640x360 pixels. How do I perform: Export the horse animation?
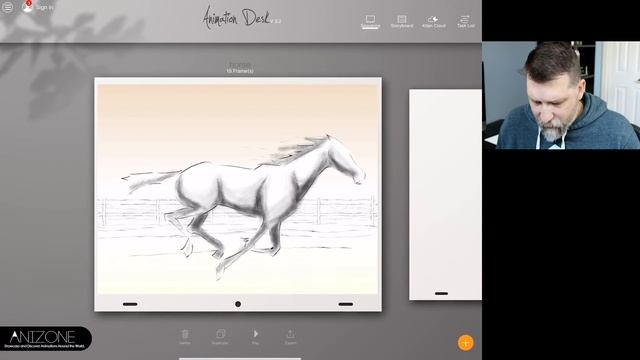tap(291, 337)
